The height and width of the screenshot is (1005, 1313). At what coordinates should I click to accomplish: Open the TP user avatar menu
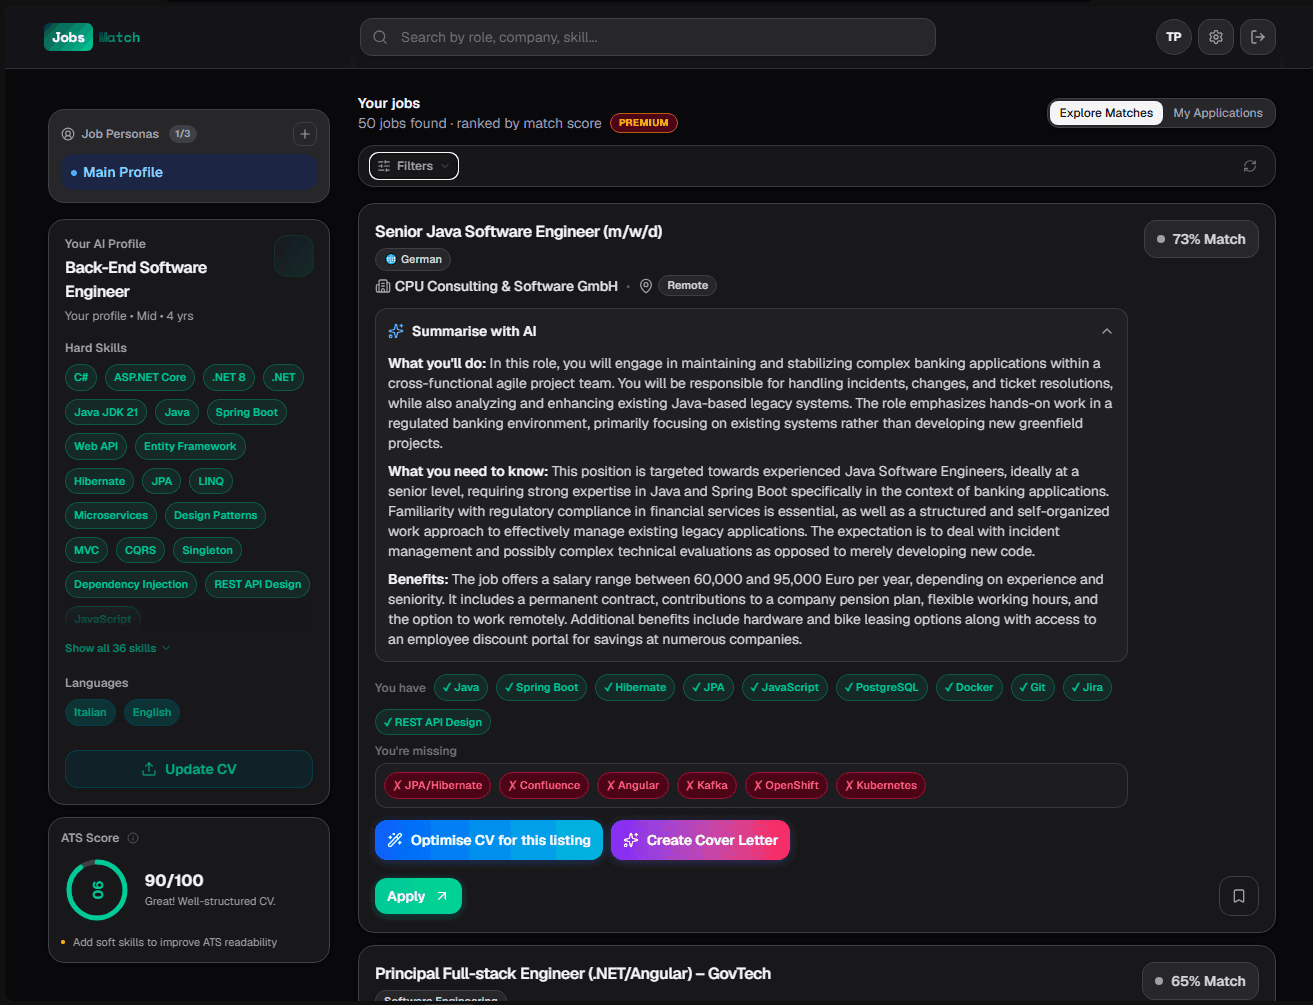[1174, 37]
